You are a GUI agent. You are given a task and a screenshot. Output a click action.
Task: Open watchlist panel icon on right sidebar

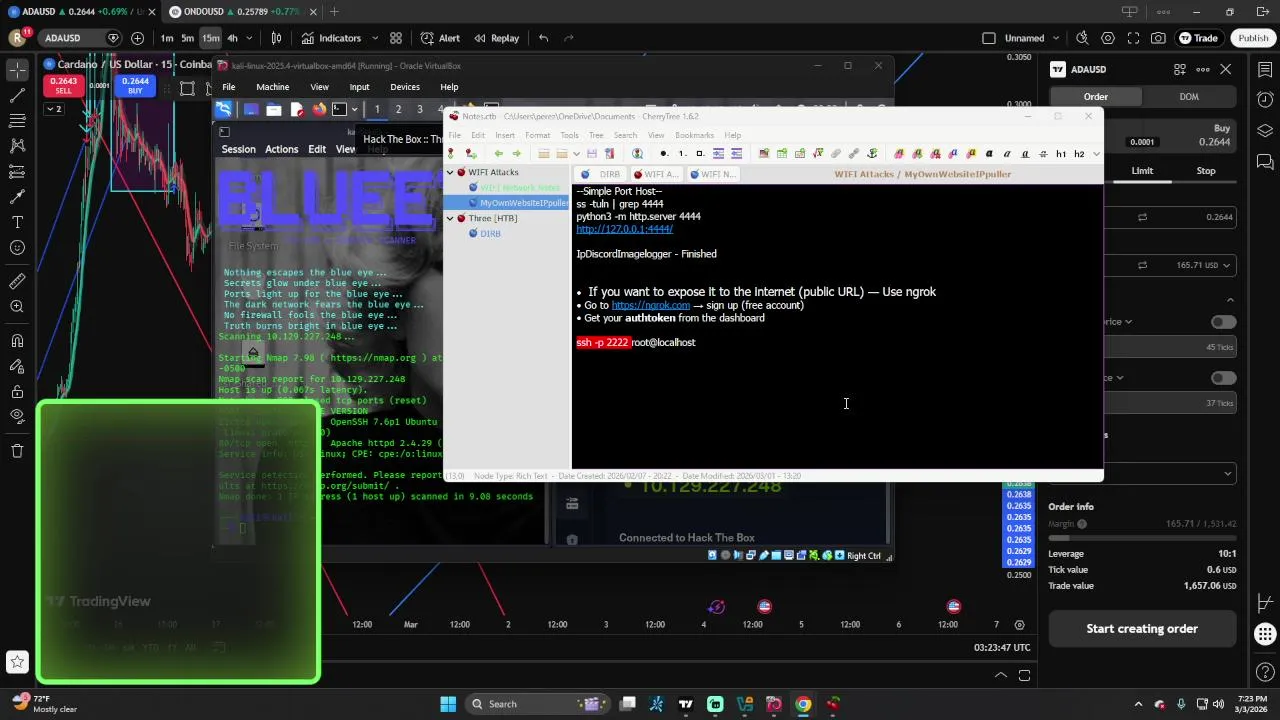click(1265, 69)
